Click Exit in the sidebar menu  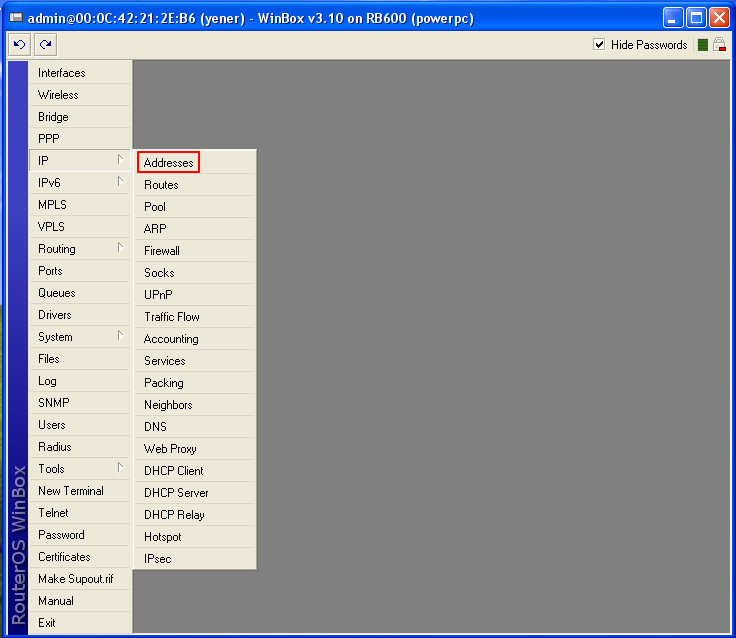click(x=80, y=623)
